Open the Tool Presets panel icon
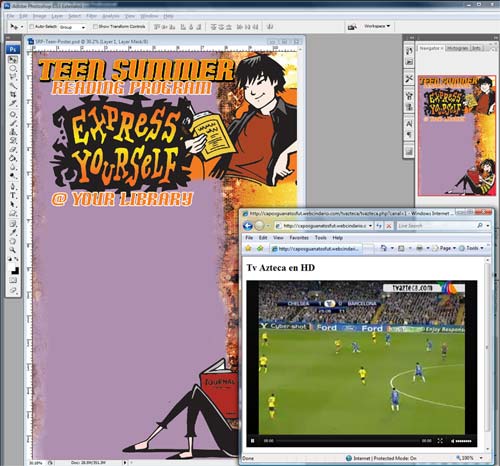500x466 pixels. (409, 79)
